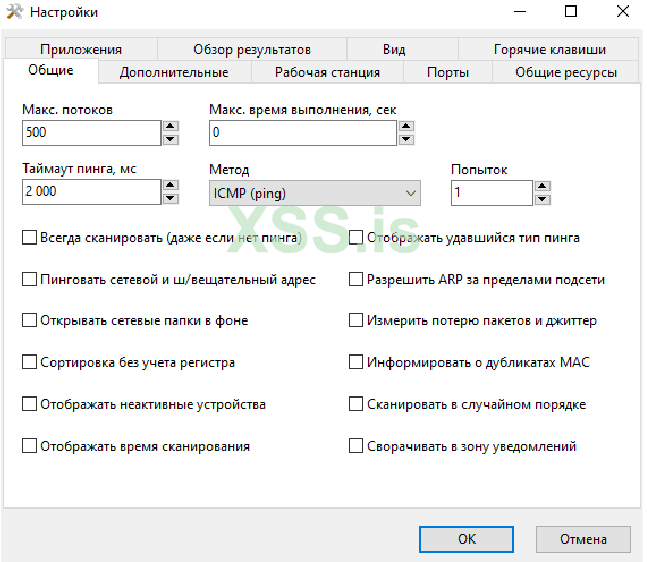Check Отображать неактивные устройства
This screenshot has width=647, height=562.
pyautogui.click(x=29, y=404)
